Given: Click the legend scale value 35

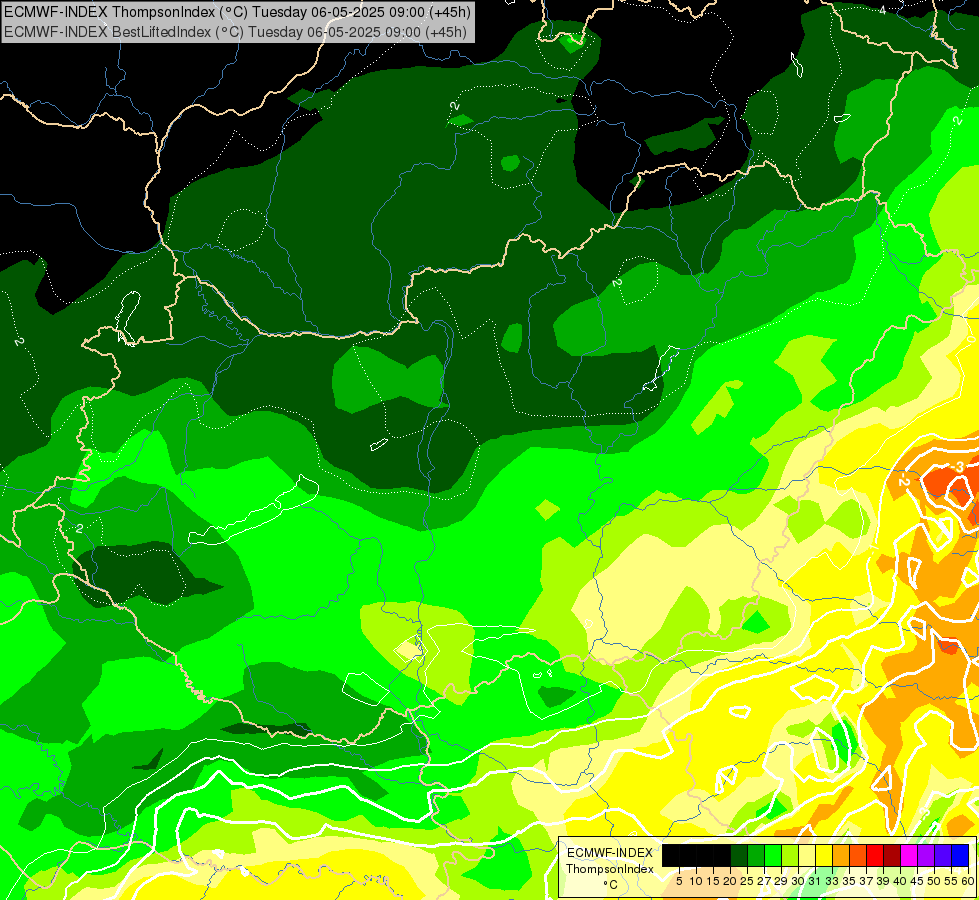Looking at the screenshot, I should coord(850,881).
